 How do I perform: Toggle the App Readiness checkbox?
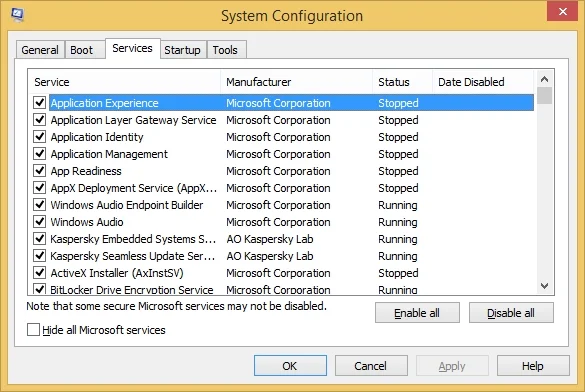coord(40,170)
